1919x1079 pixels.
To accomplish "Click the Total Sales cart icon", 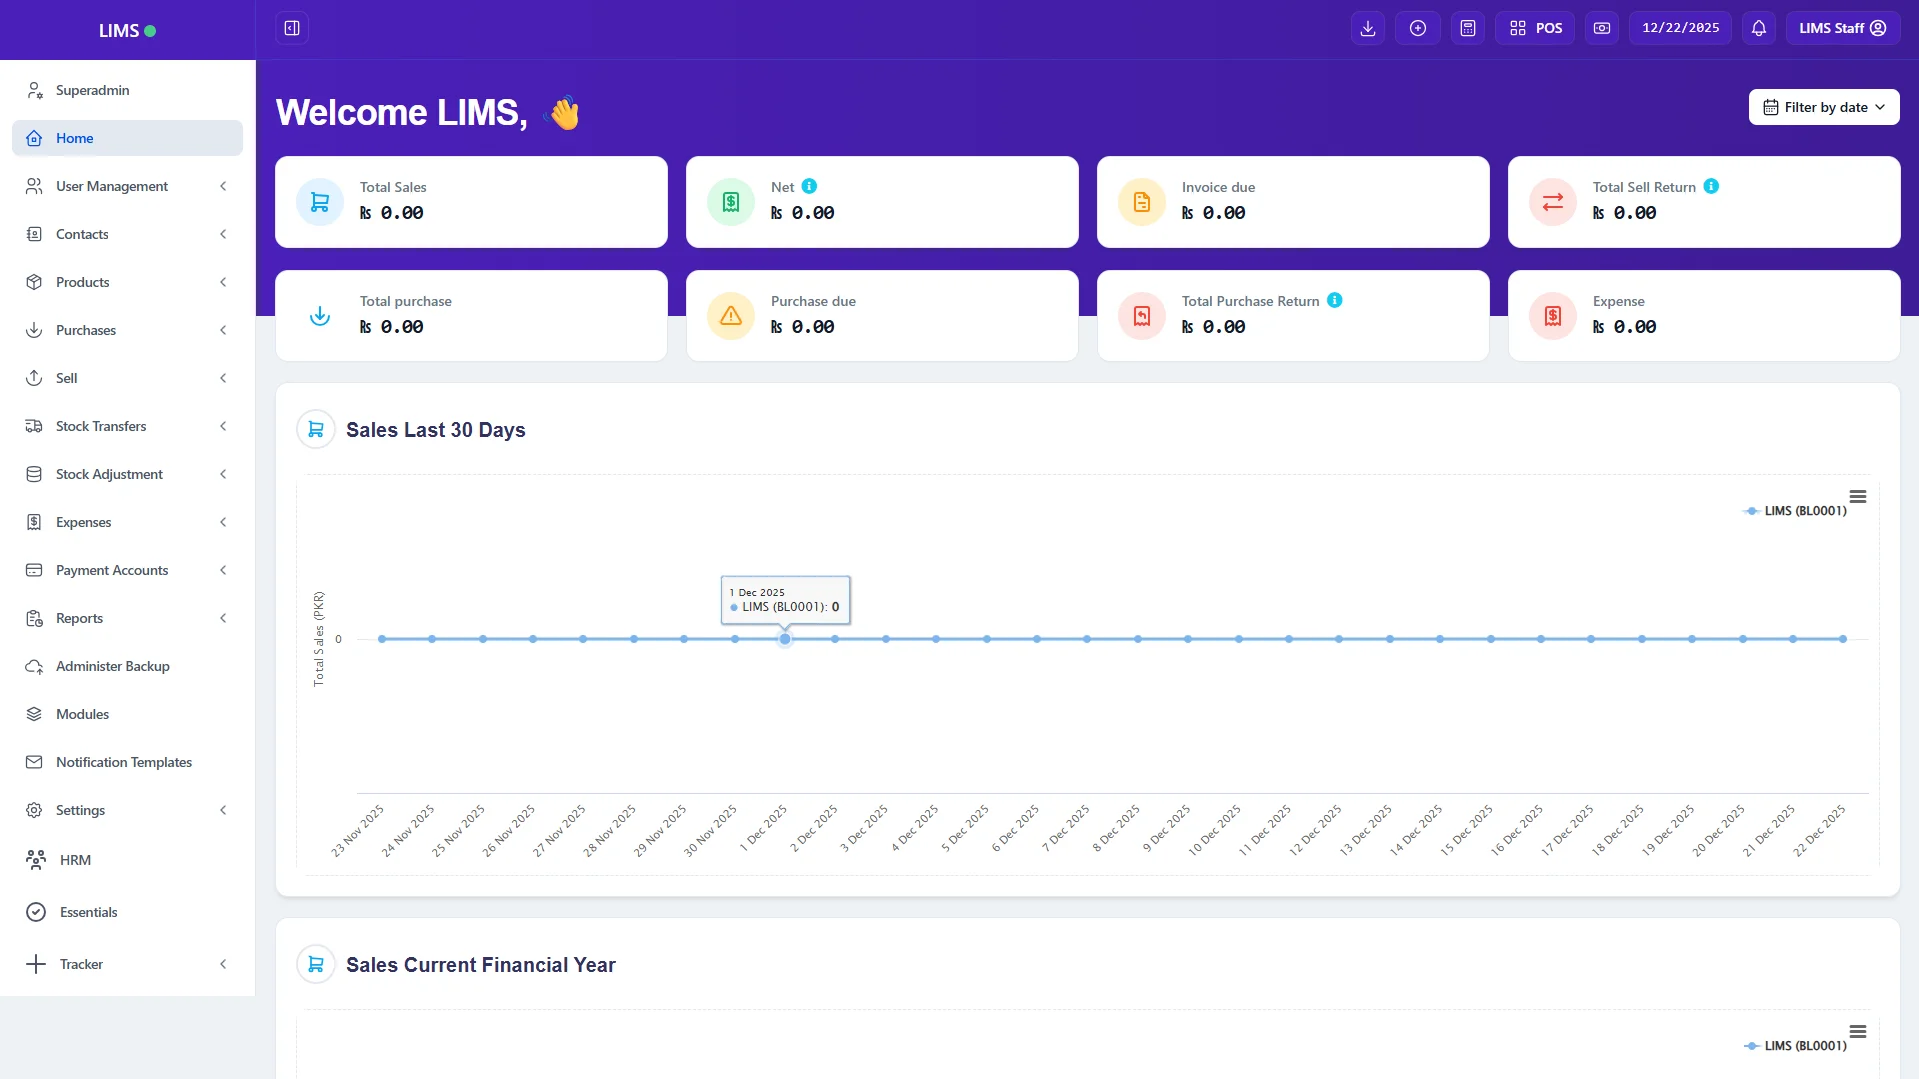I will pos(320,202).
